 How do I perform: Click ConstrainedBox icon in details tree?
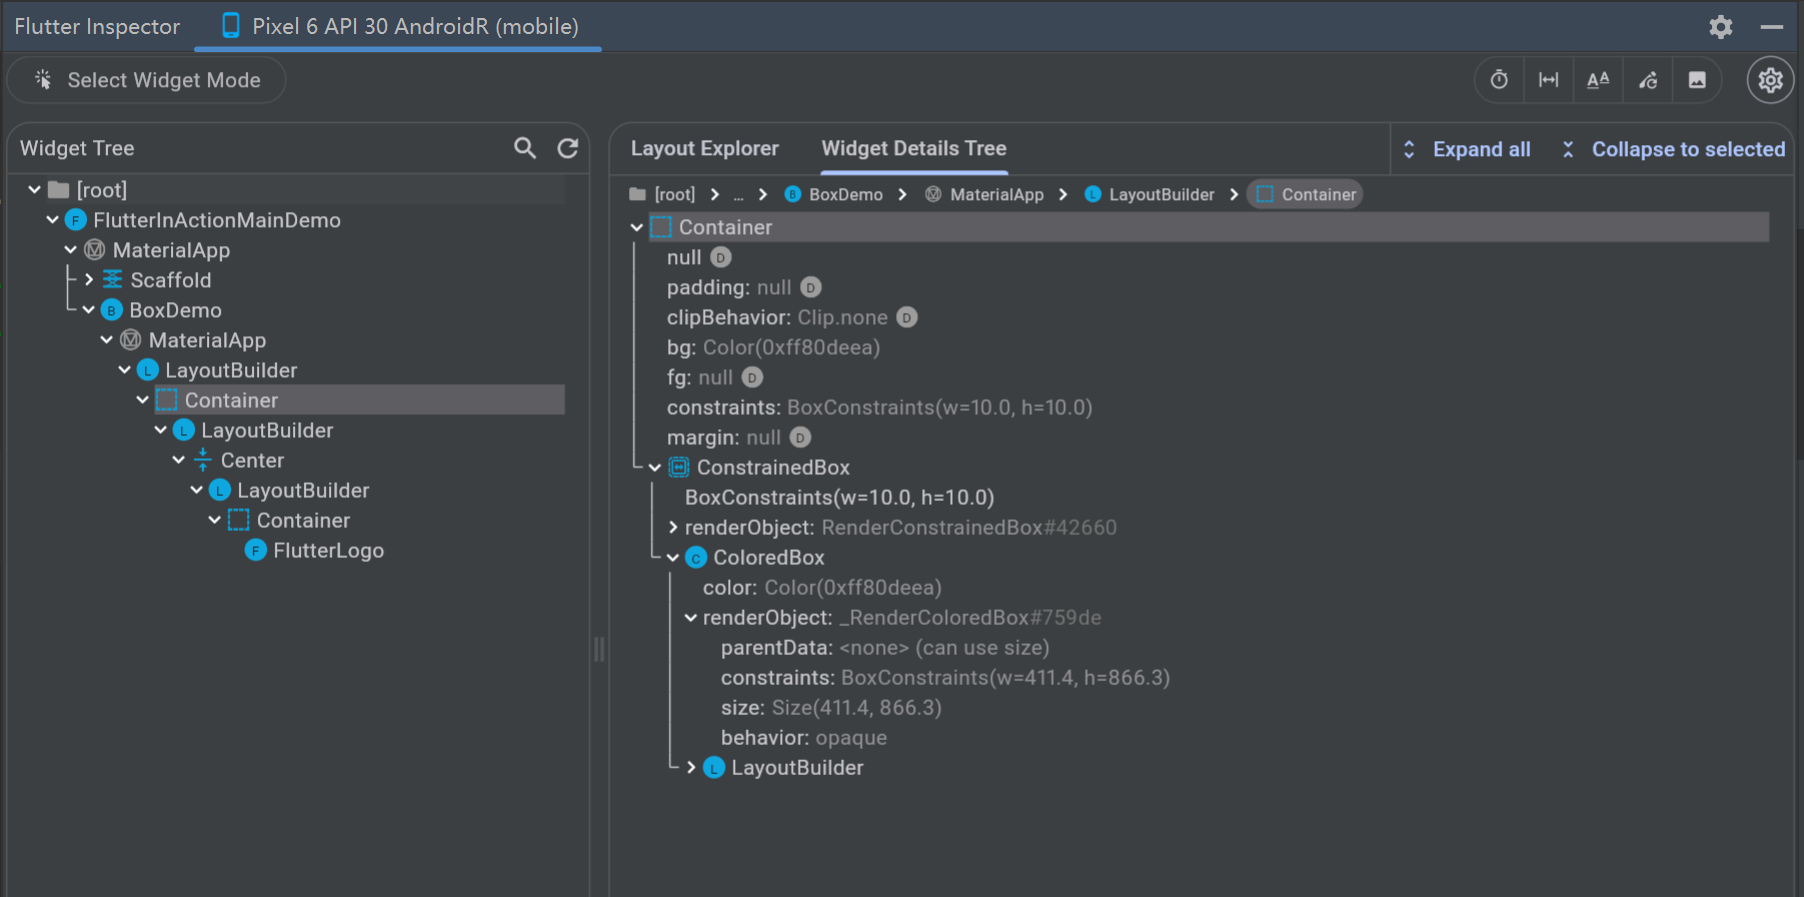(x=679, y=467)
